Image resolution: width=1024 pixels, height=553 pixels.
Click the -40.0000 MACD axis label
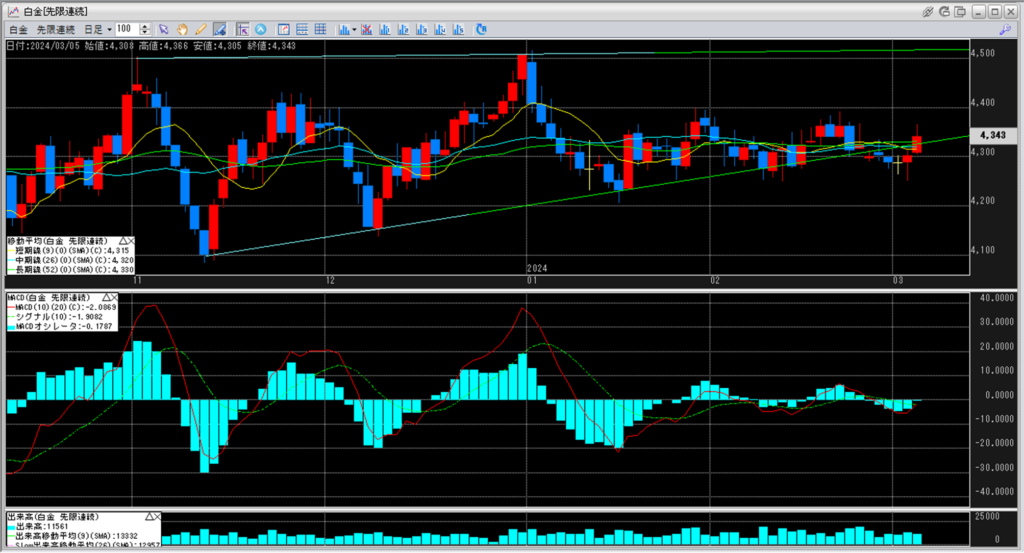[995, 492]
